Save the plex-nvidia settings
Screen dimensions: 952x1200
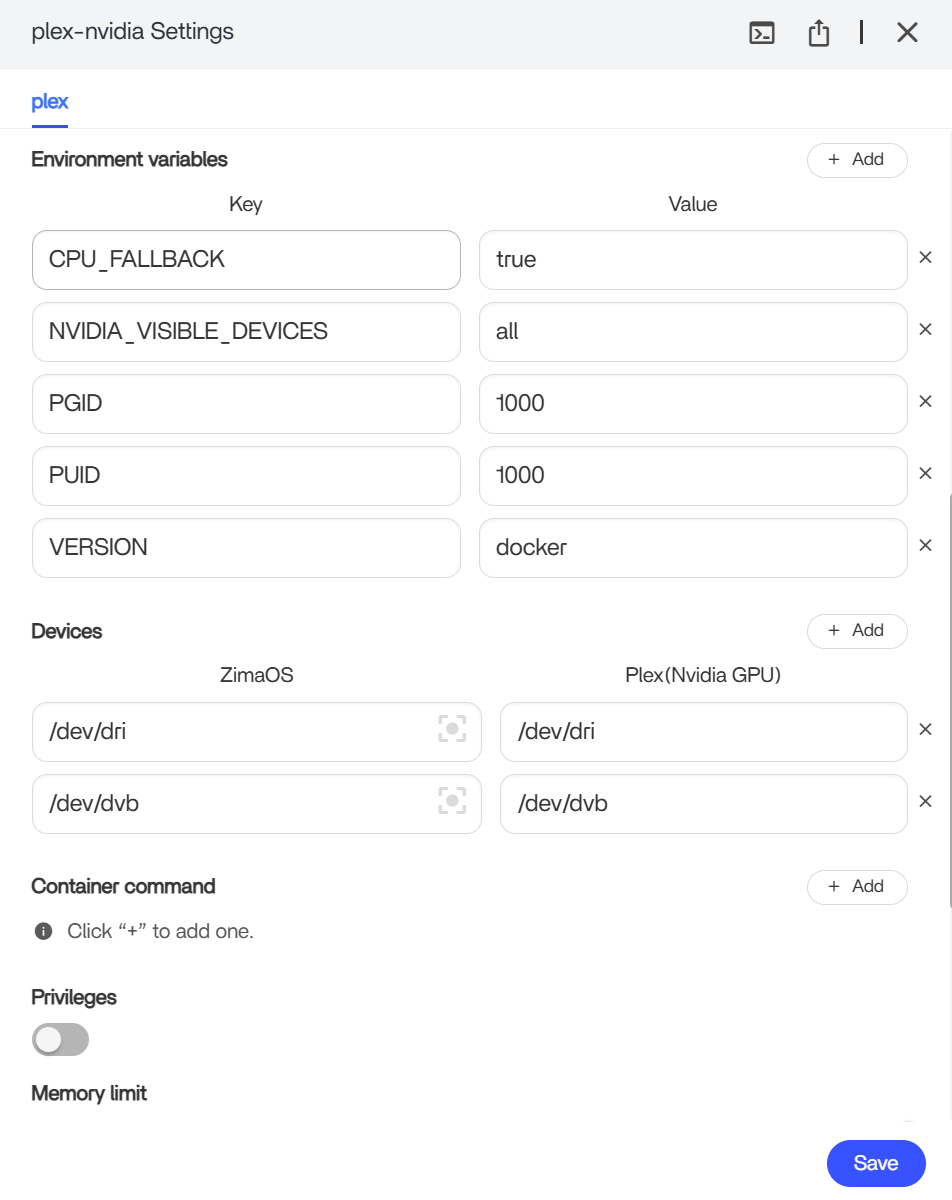pos(875,1163)
